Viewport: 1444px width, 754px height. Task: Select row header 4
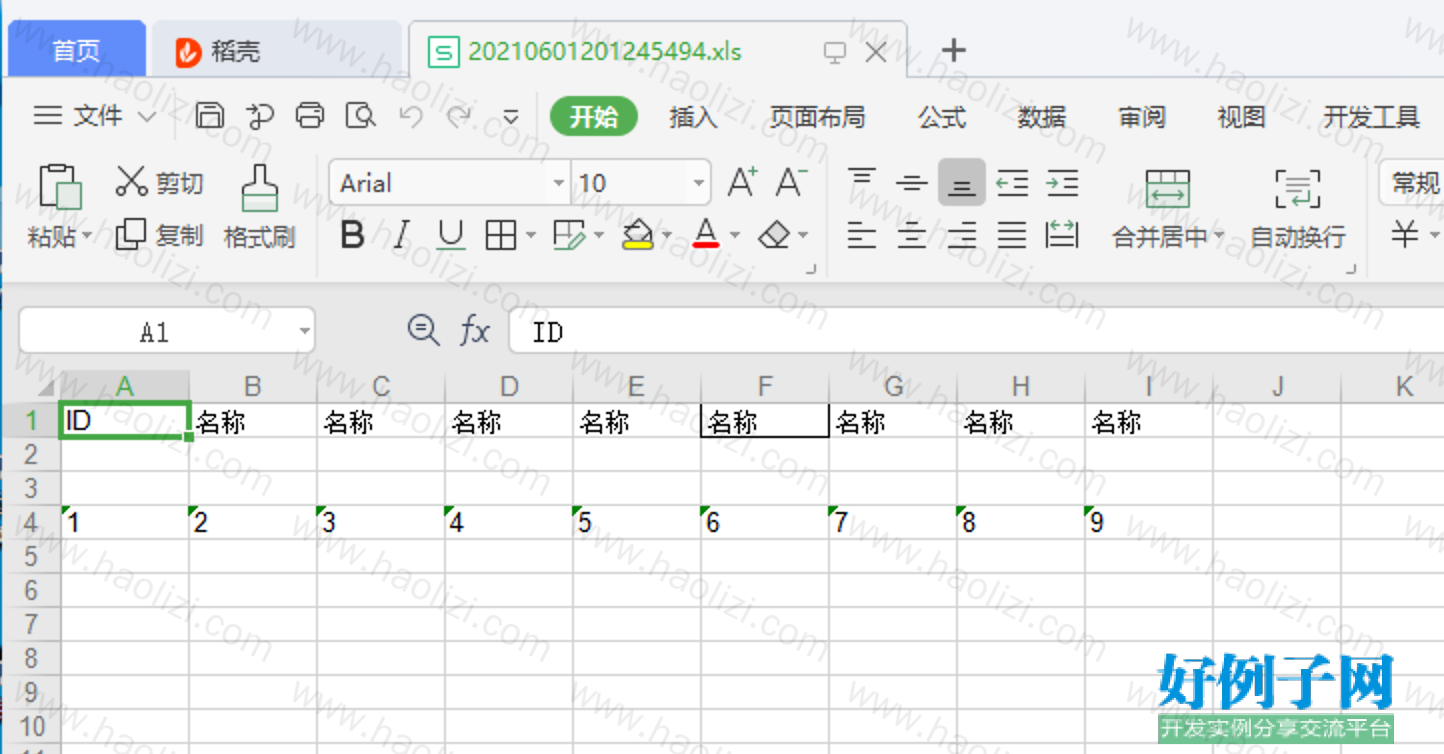pyautogui.click(x=30, y=522)
